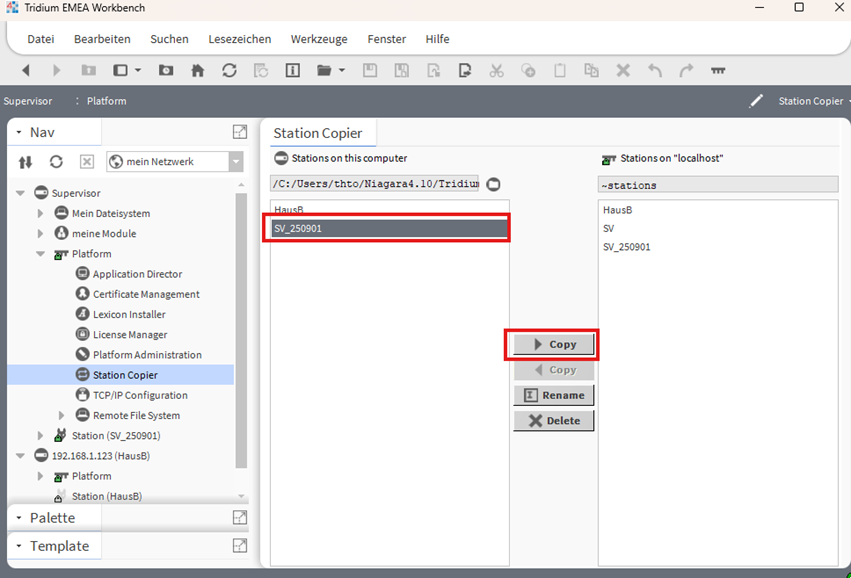Viewport: 851px width, 578px height.
Task: Click the Duplicate icon in toolbar
Action: click(591, 70)
